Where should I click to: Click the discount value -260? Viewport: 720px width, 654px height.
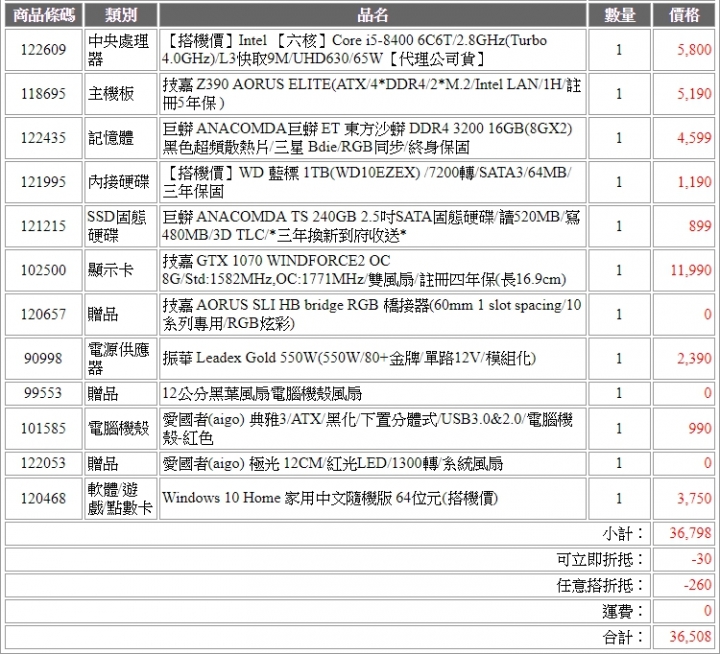[698, 585]
